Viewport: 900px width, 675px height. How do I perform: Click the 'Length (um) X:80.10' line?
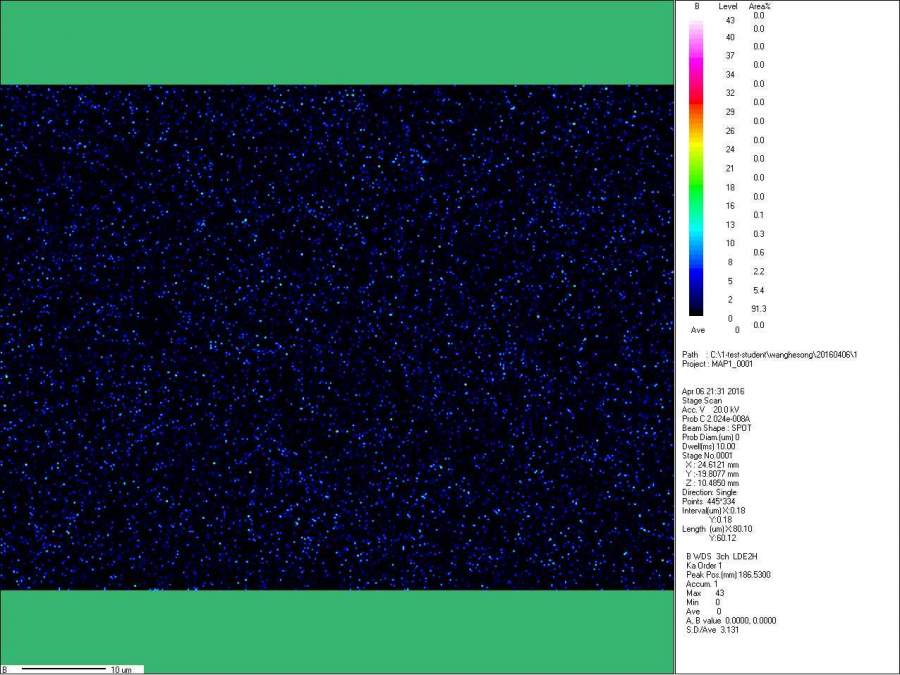717,529
